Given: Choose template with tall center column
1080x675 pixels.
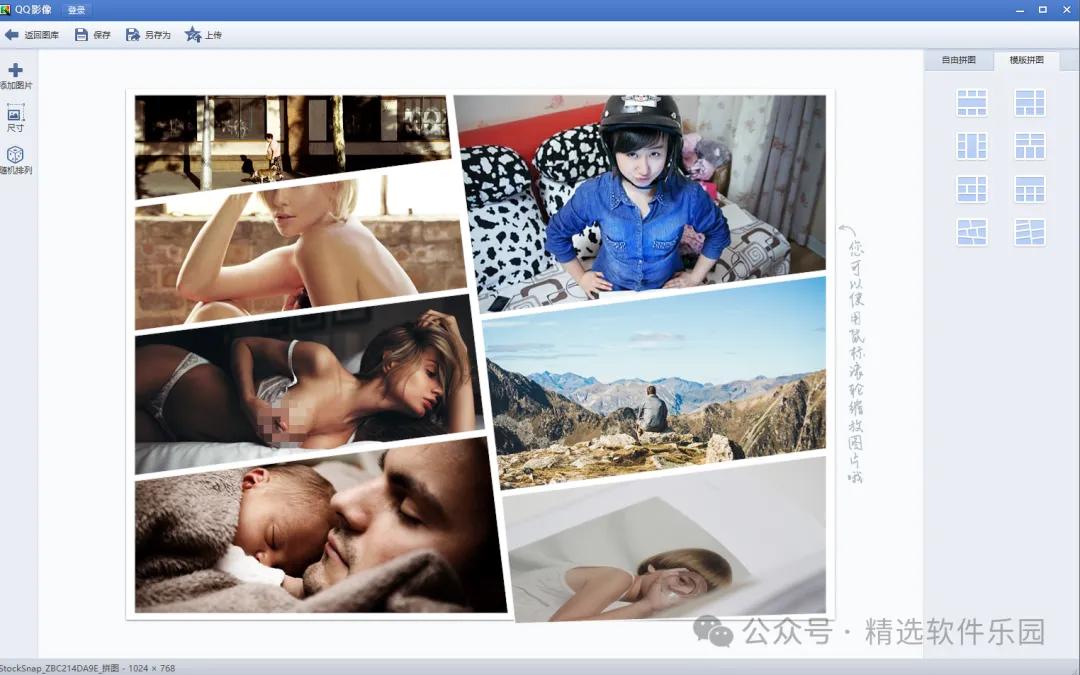Looking at the screenshot, I should 972,146.
